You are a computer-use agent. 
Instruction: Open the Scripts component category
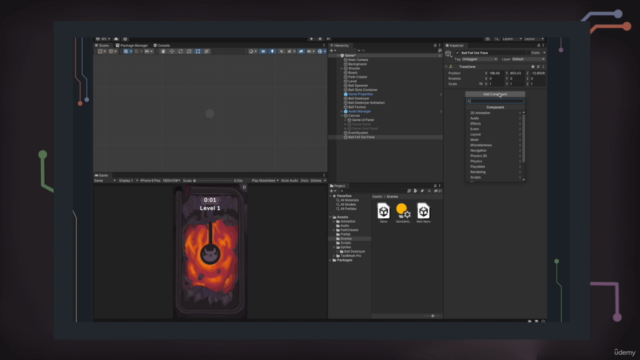coord(495,177)
